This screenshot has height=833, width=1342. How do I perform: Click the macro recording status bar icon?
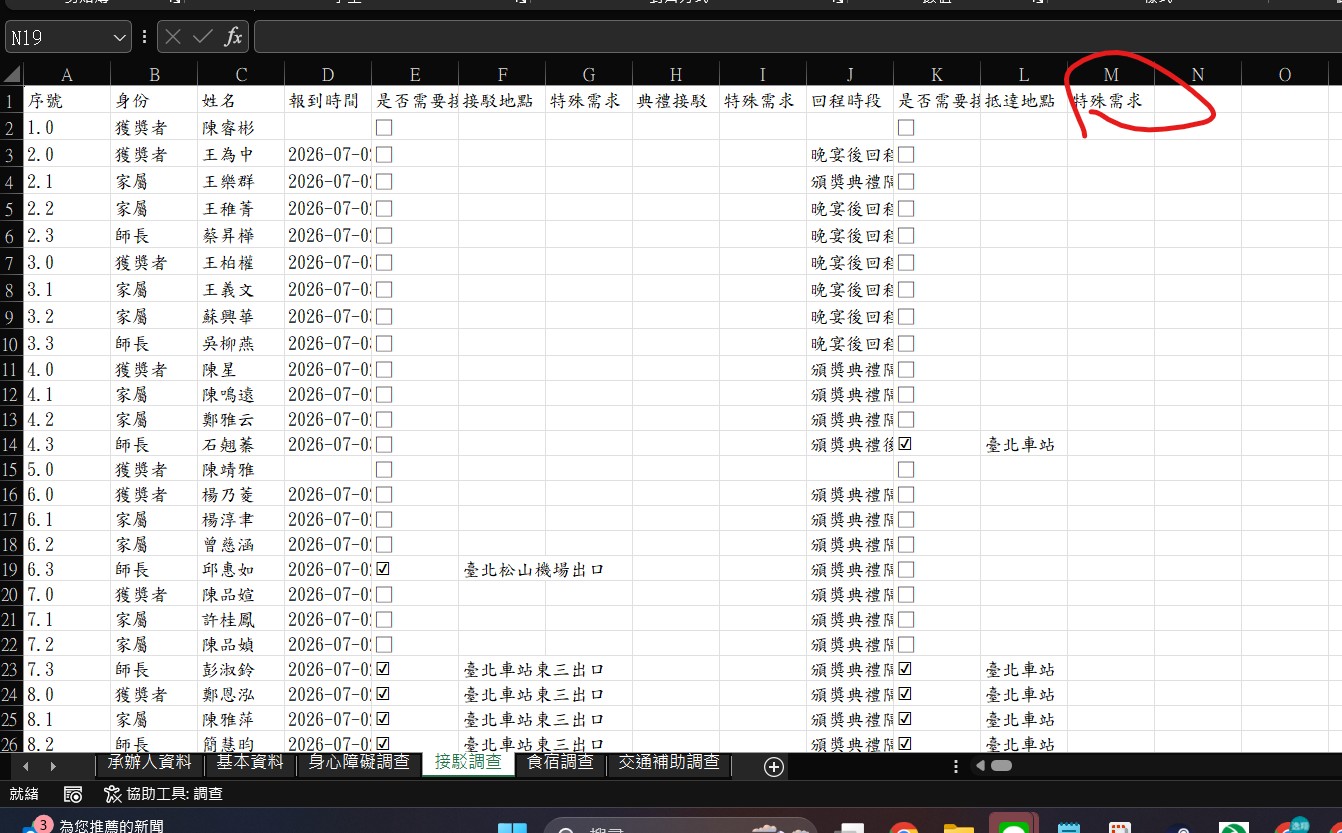point(73,794)
